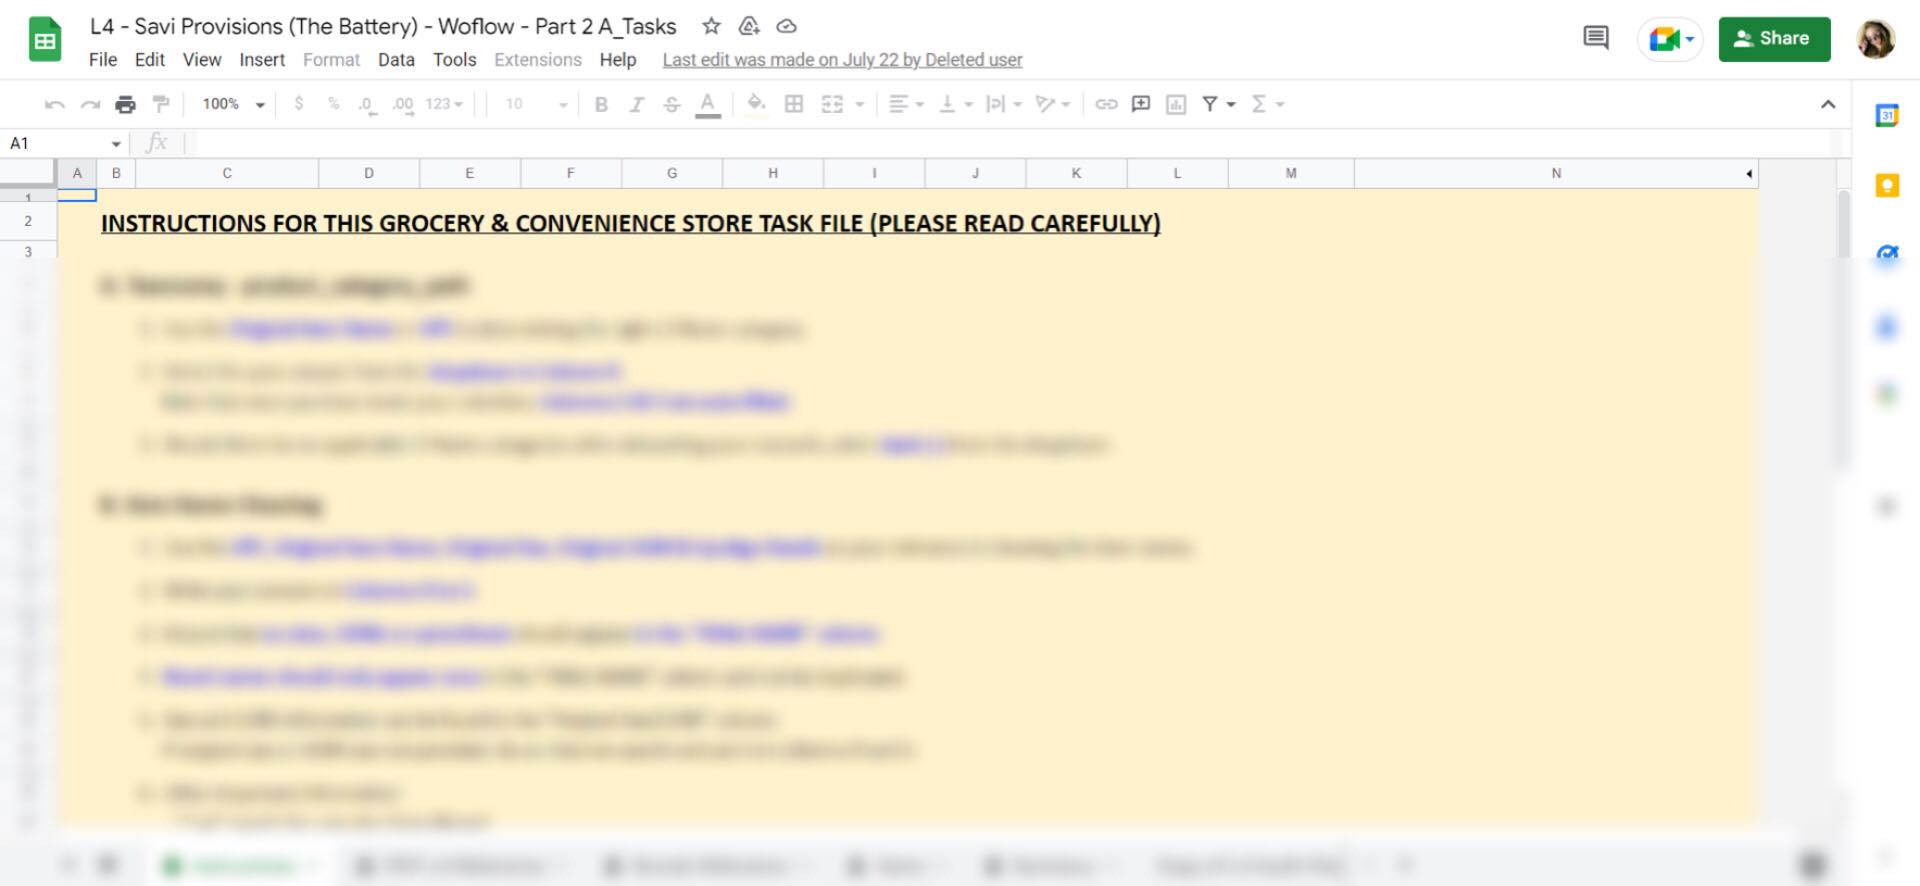Print the spreadsheet
1920x886 pixels.
(x=125, y=104)
